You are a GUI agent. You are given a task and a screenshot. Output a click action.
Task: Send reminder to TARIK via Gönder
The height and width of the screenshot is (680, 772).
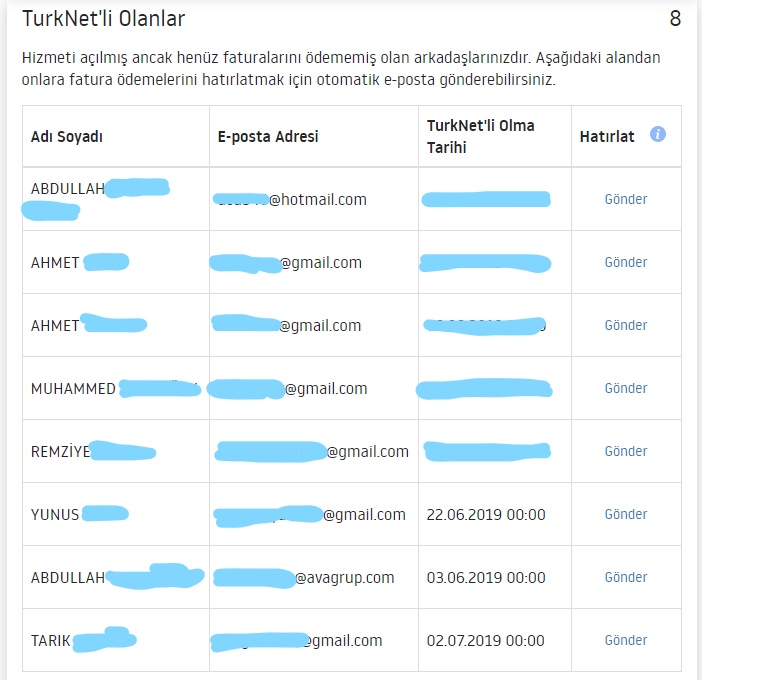pyautogui.click(x=626, y=640)
